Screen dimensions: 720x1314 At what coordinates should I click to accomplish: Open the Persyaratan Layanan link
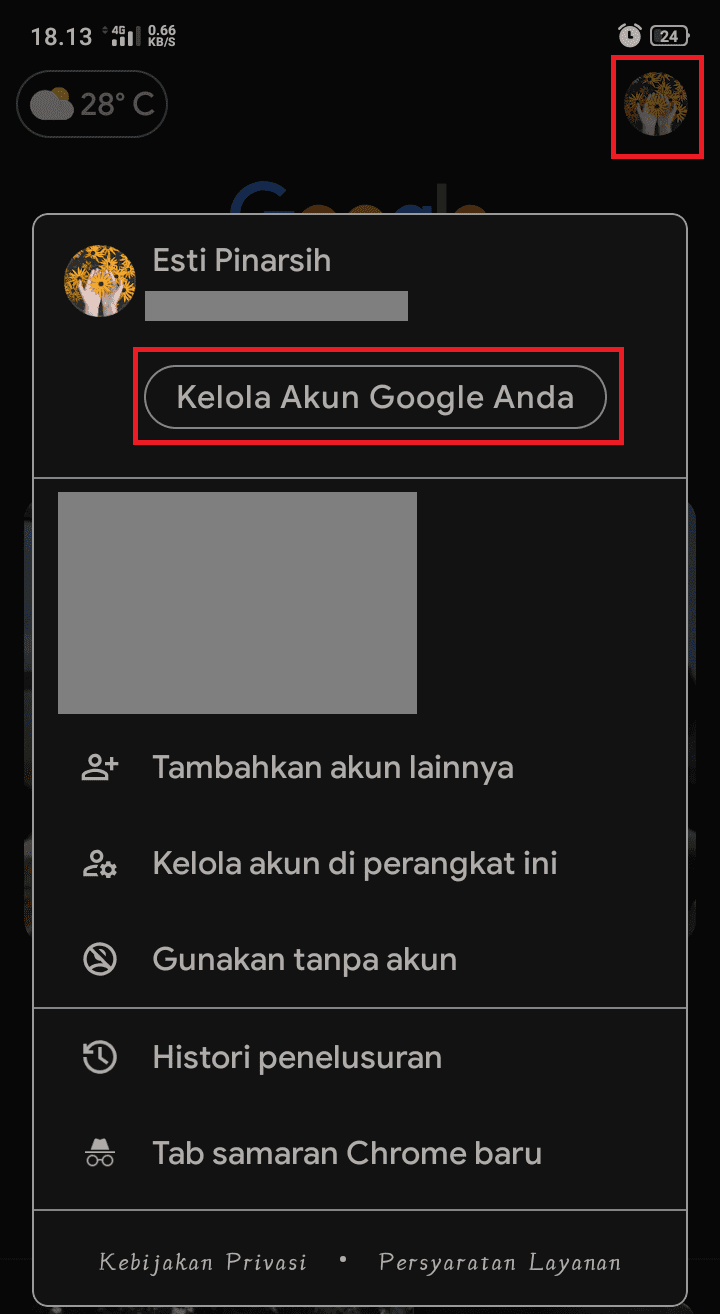pyautogui.click(x=500, y=1262)
